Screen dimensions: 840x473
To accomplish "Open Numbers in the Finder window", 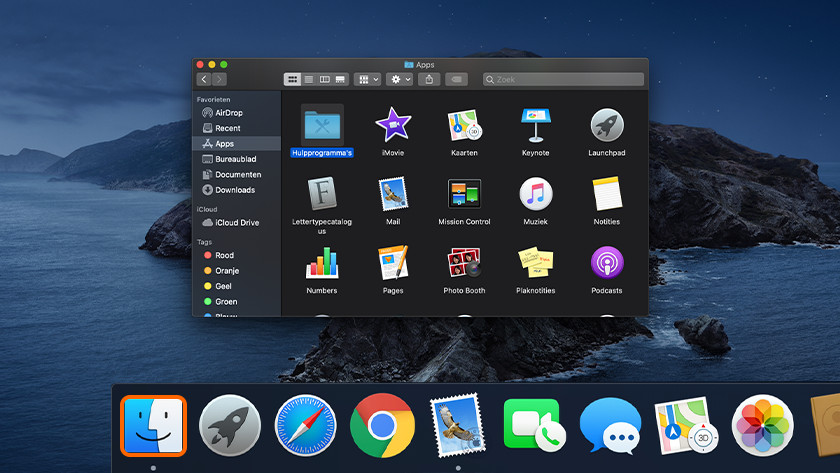I will pyautogui.click(x=321, y=264).
